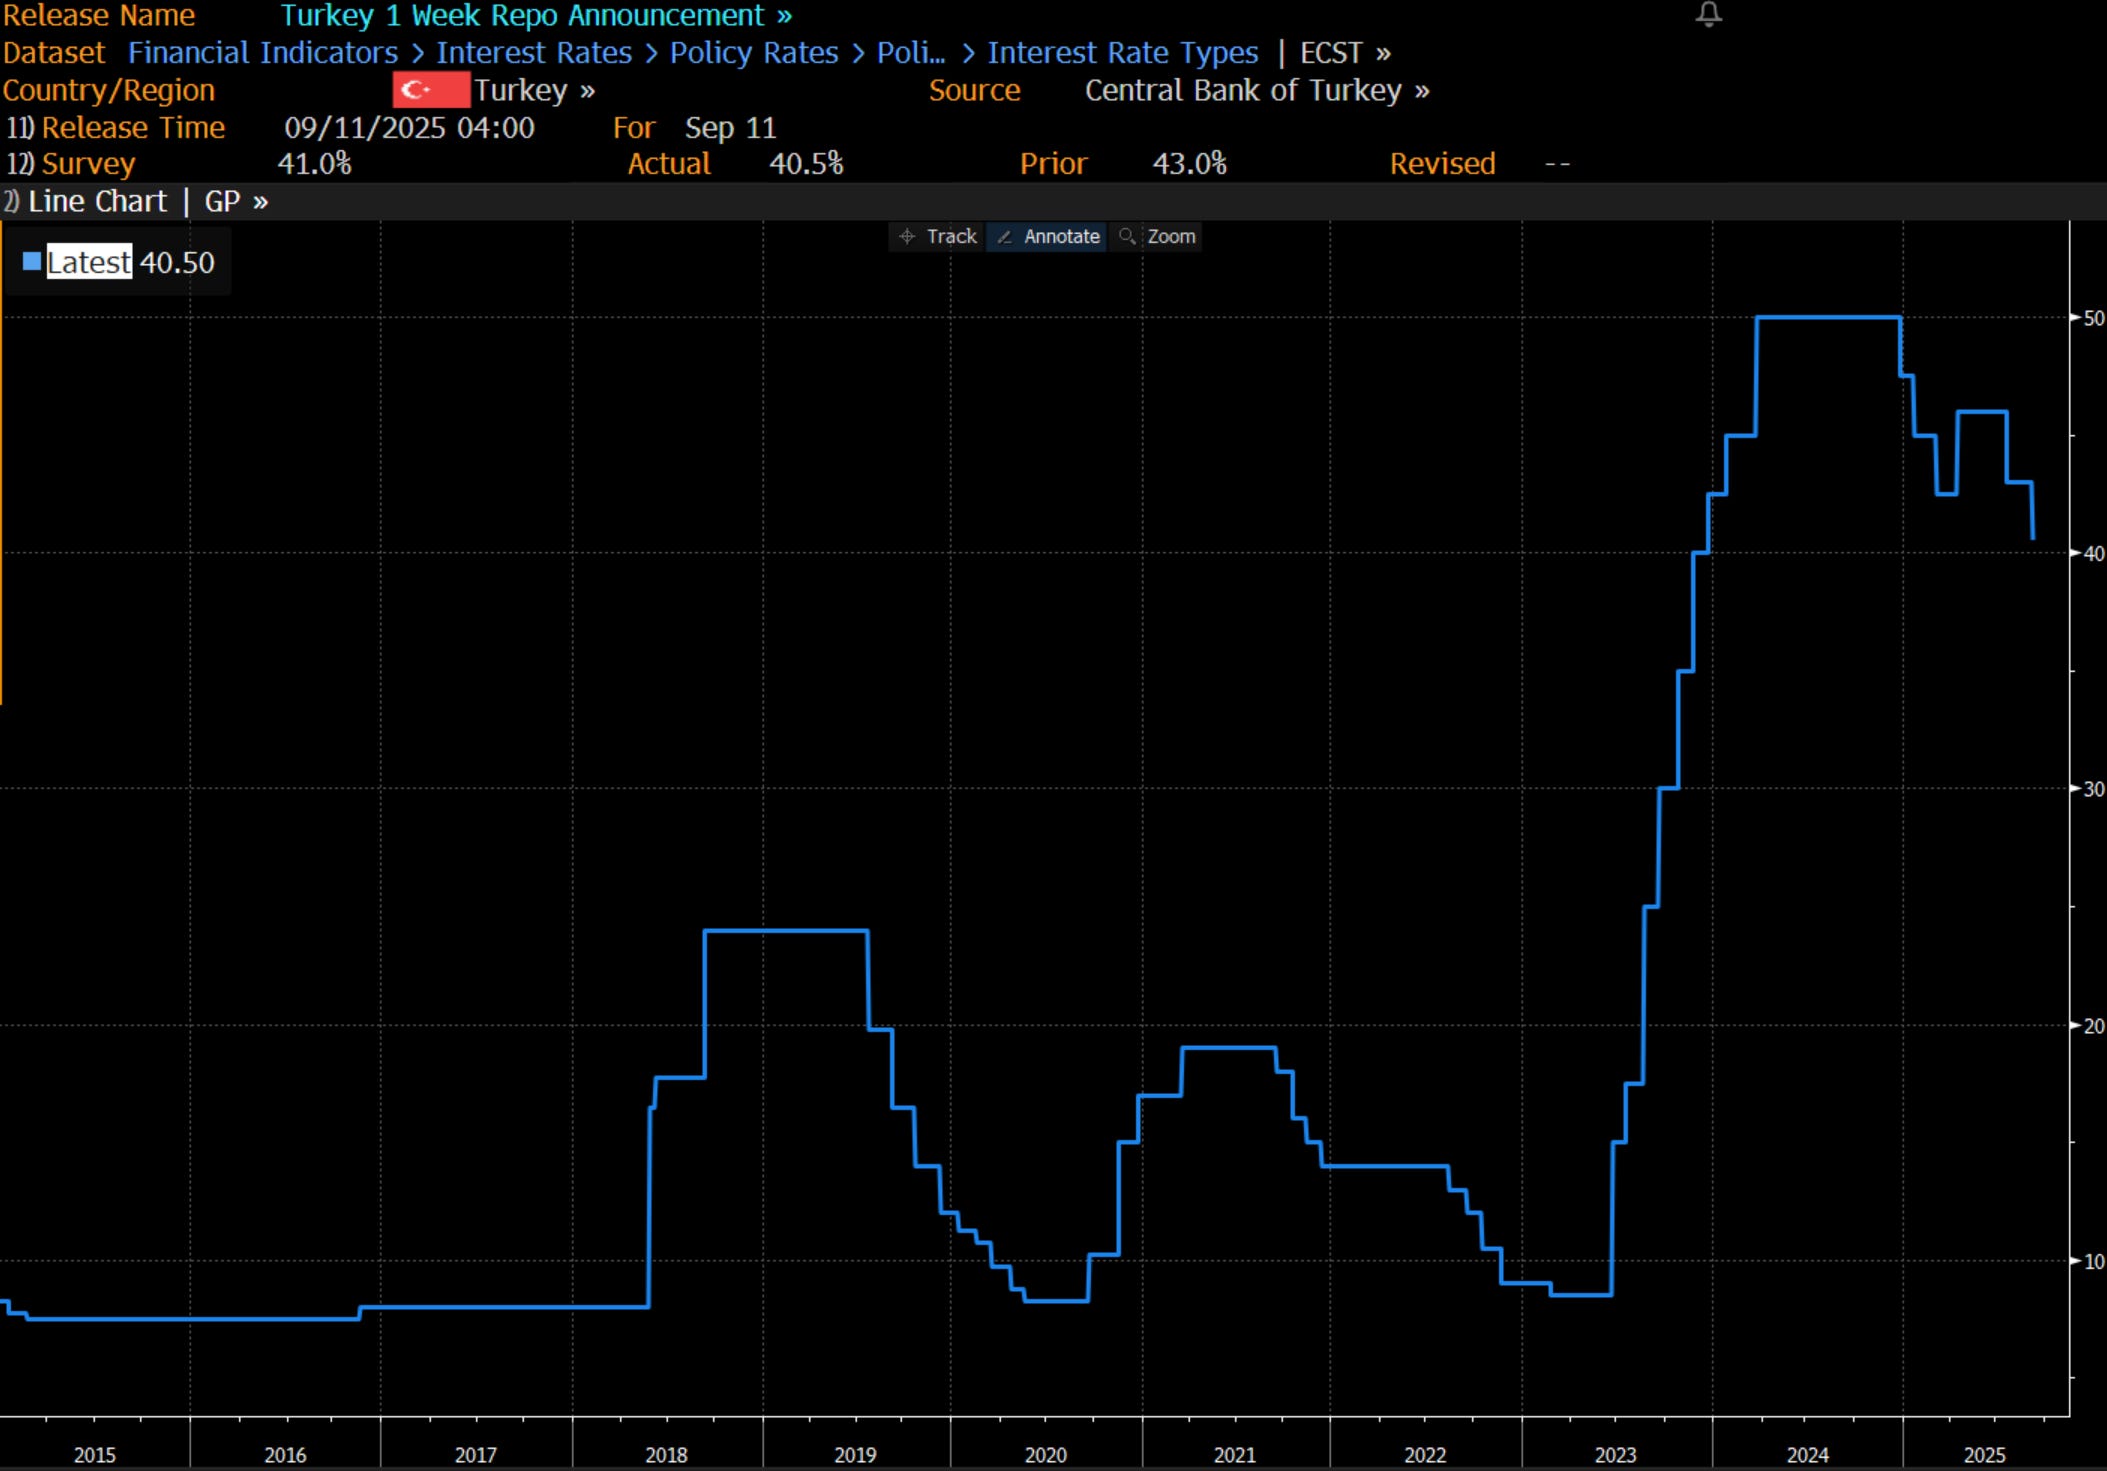Viewport: 2107px width, 1471px height.
Task: Click the blue Latest series swatch
Action: [x=32, y=262]
